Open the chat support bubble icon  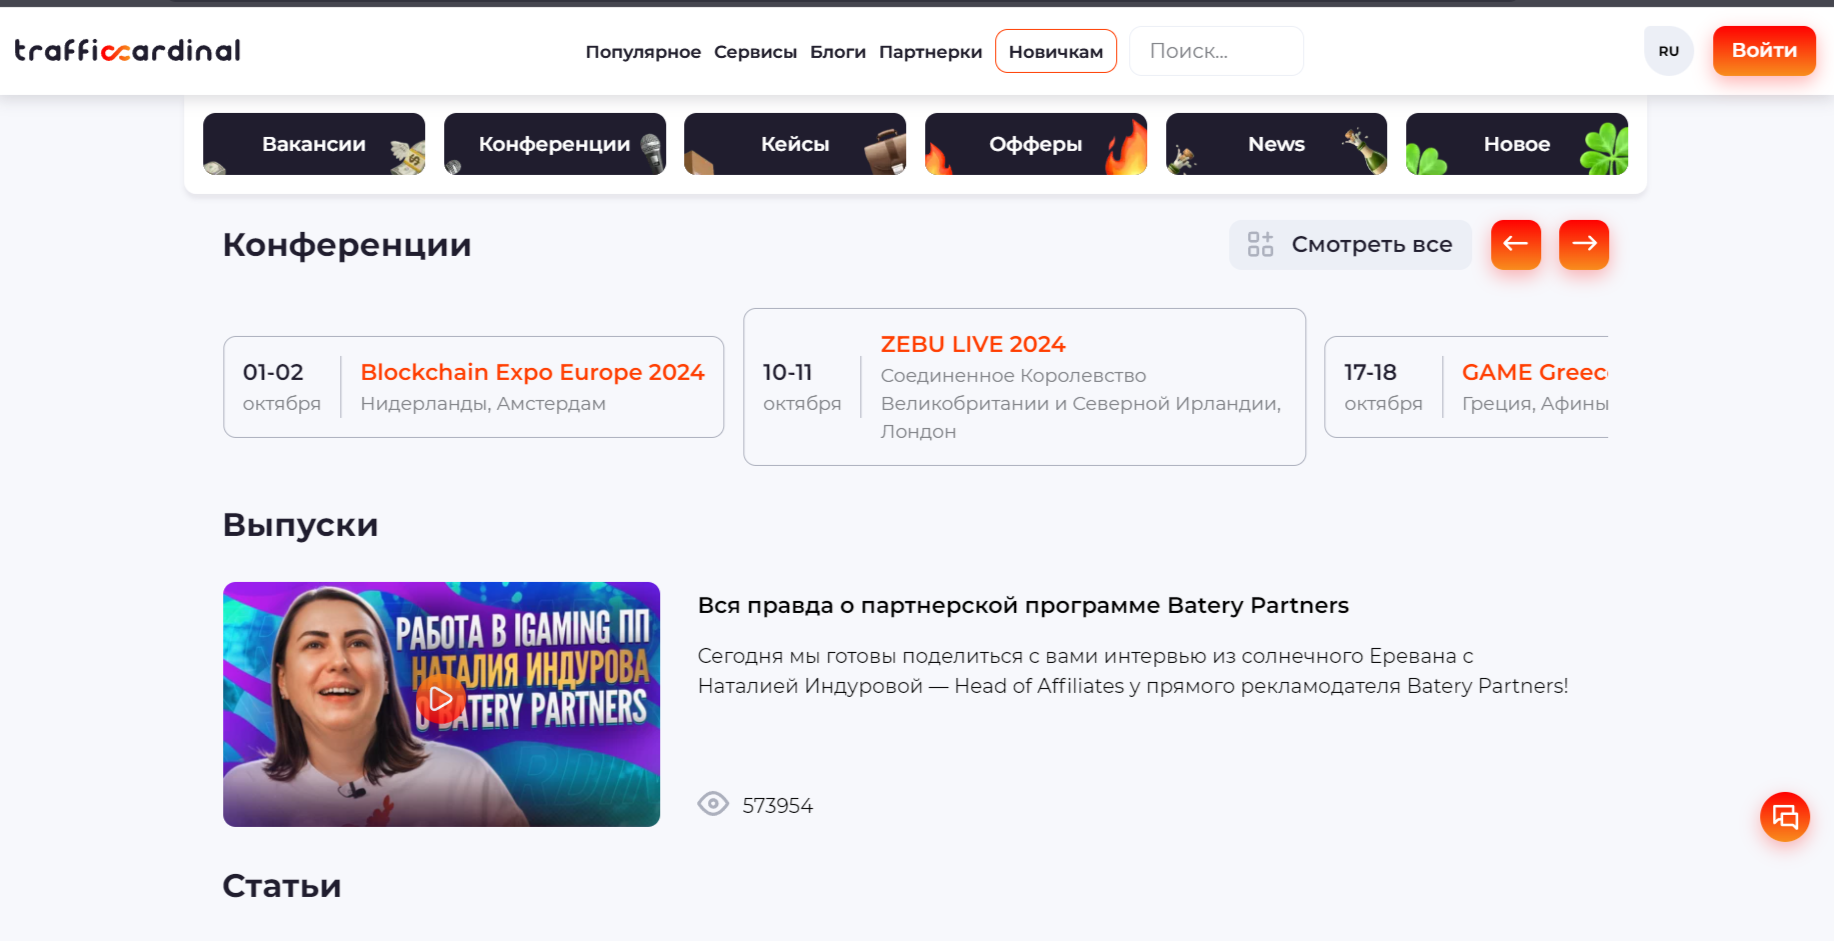[1785, 817]
